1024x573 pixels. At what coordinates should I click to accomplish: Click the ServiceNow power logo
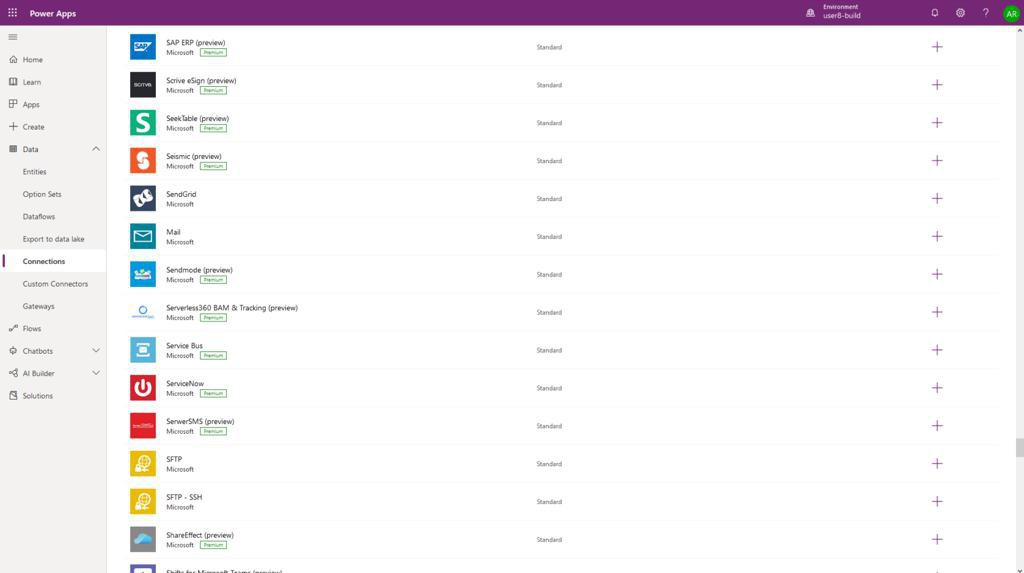(x=142, y=388)
